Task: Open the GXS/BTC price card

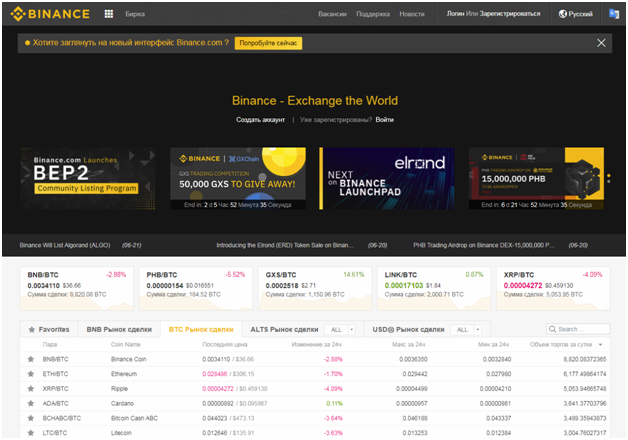Action: [315, 289]
